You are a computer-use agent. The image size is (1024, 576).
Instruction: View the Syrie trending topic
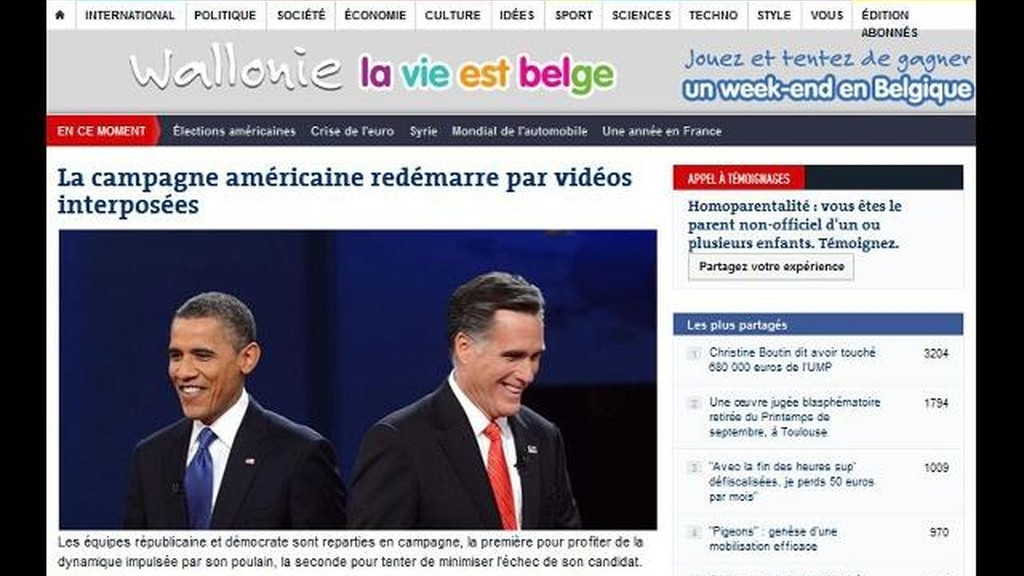point(423,131)
